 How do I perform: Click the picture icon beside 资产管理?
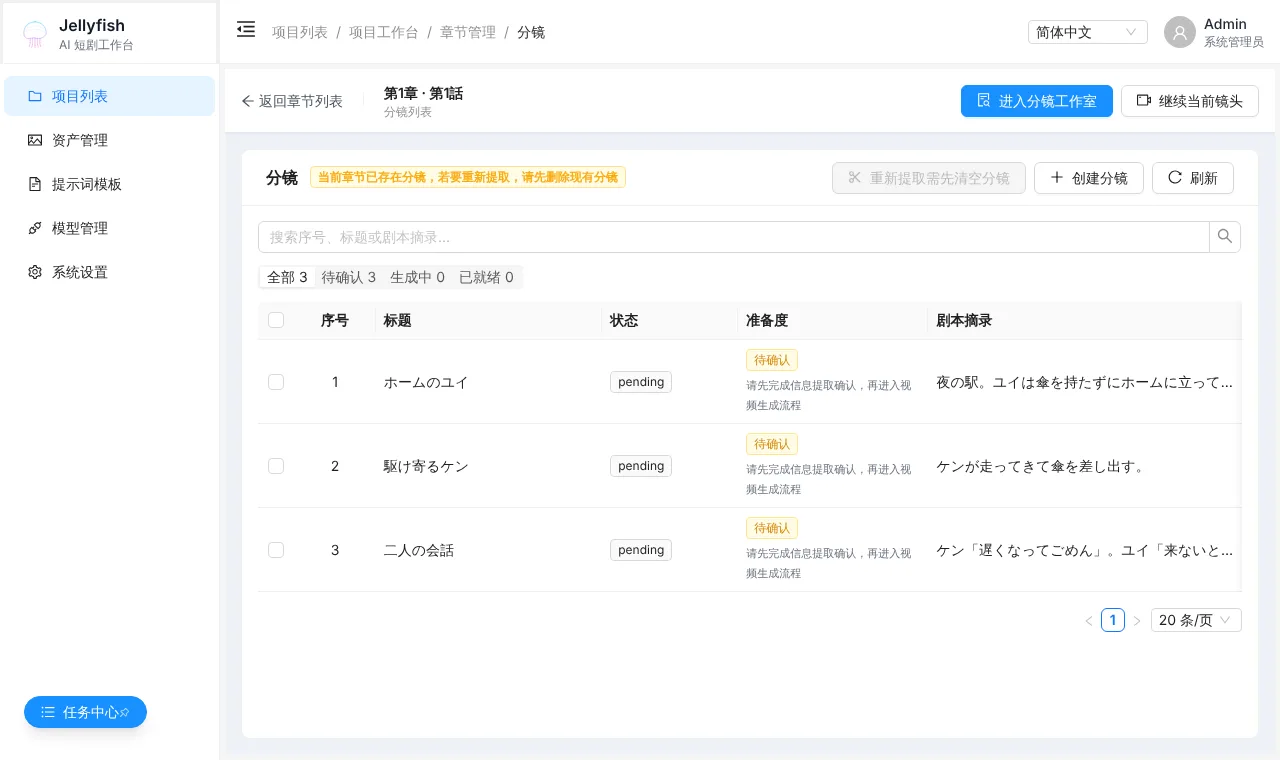35,141
